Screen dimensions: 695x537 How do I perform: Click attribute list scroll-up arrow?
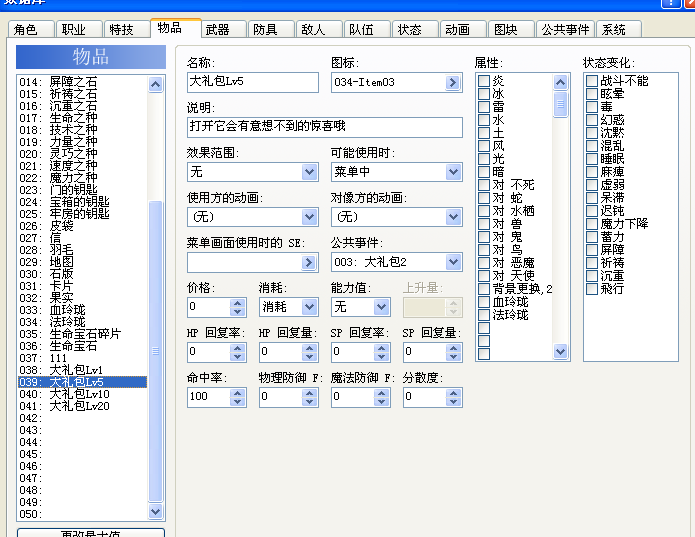point(560,82)
